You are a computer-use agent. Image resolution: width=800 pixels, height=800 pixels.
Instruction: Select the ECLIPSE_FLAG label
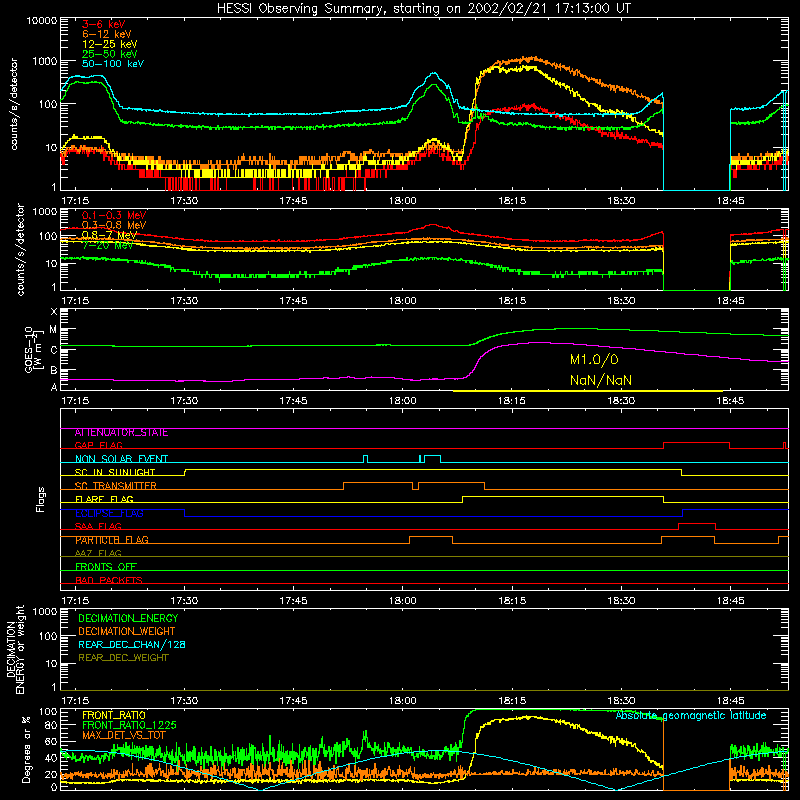(x=109, y=513)
